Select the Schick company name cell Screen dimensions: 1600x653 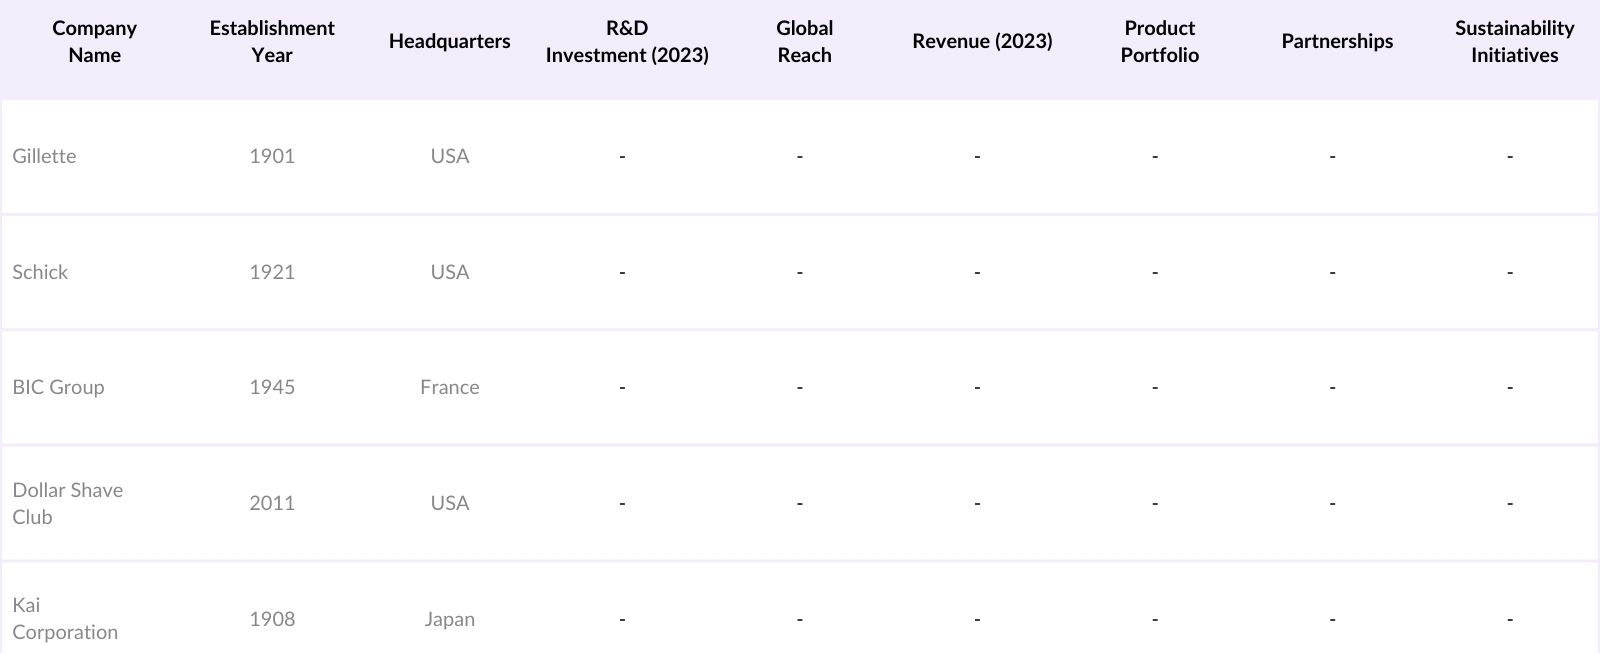(x=40, y=272)
